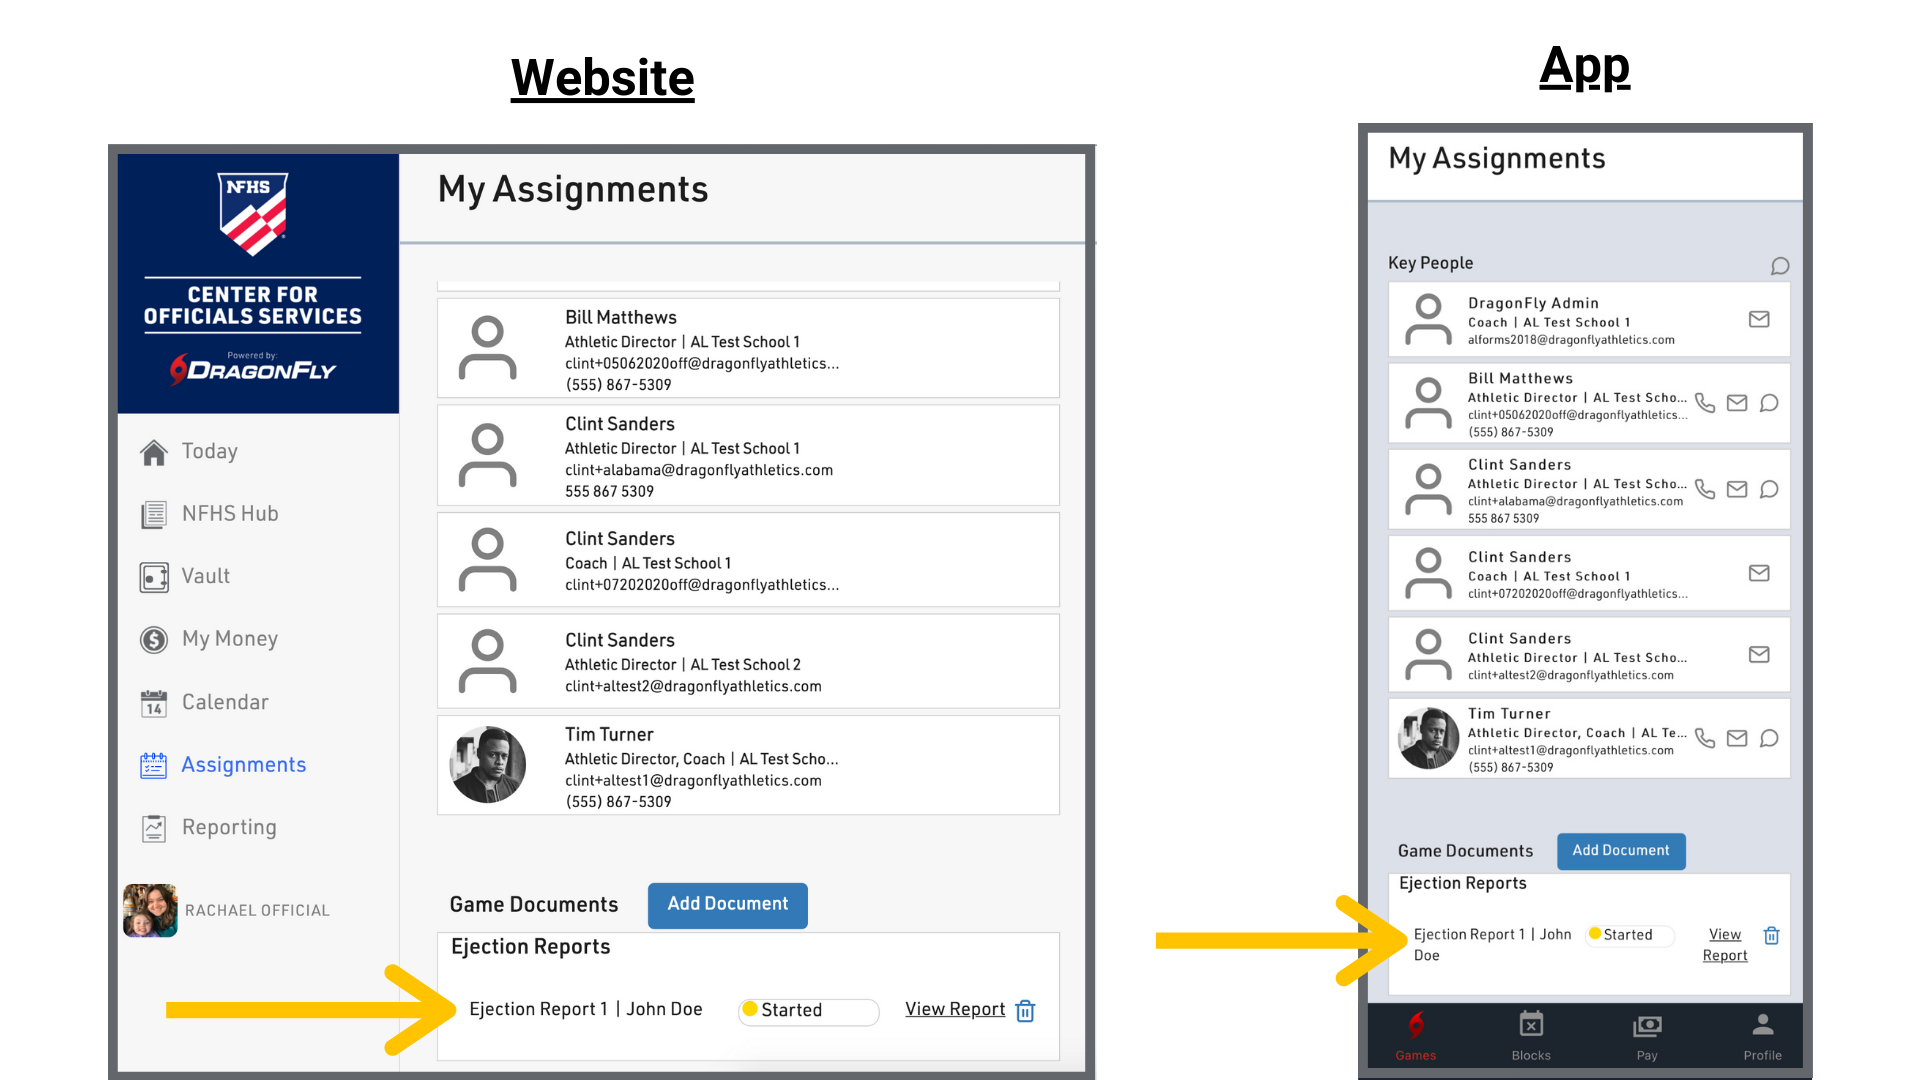Switch to Pay tab in app

1647,1035
